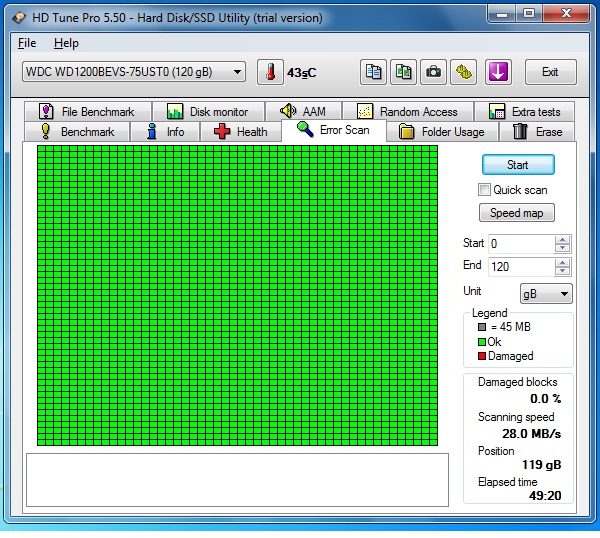Click the 0.0 % damaged blocks value
The image size is (600, 538).
pos(546,399)
